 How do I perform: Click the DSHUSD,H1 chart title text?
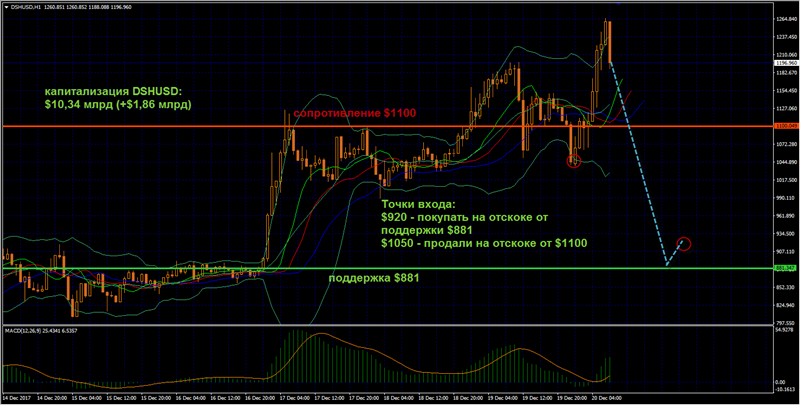pyautogui.click(x=25, y=7)
